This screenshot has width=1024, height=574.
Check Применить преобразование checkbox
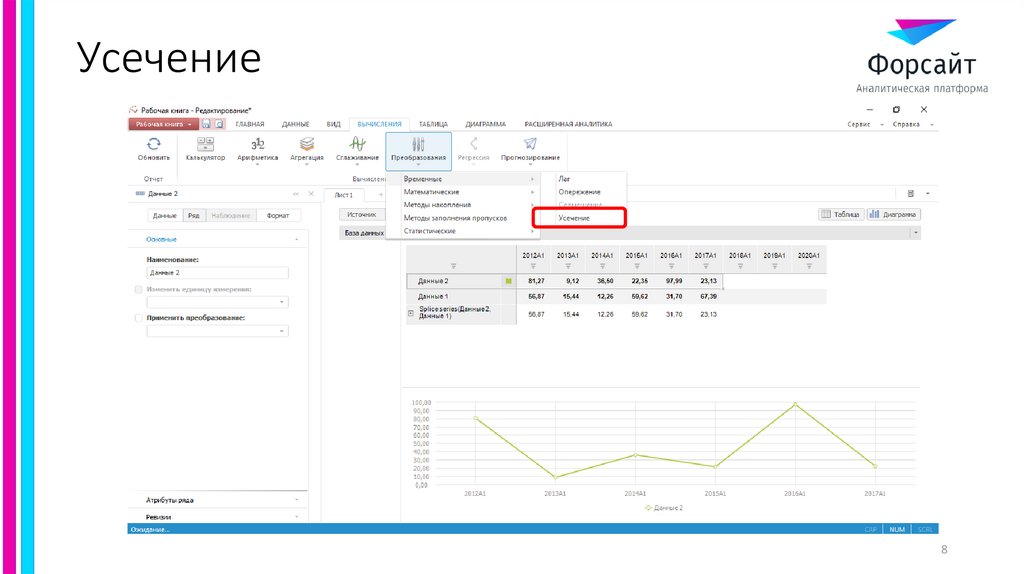click(138, 318)
